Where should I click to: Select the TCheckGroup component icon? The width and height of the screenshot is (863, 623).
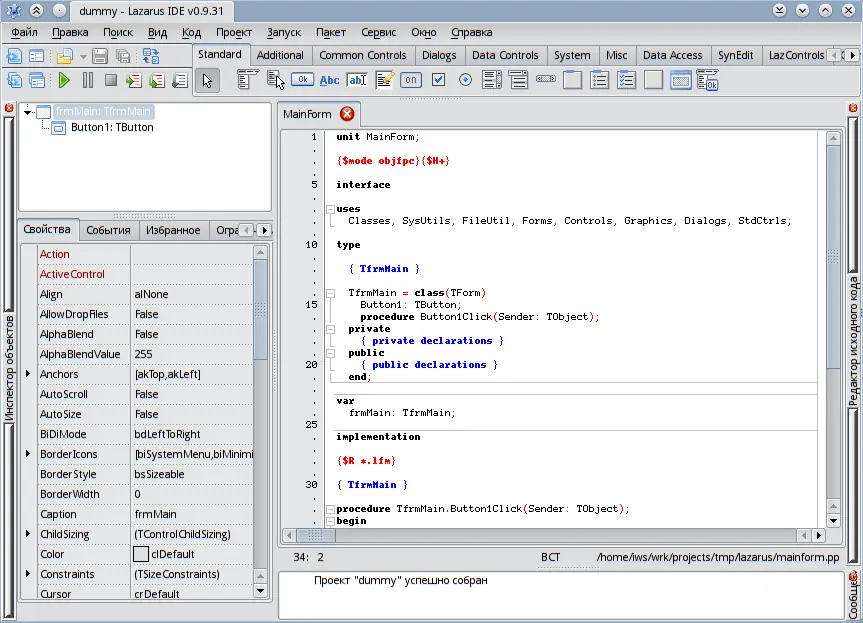click(x=626, y=80)
